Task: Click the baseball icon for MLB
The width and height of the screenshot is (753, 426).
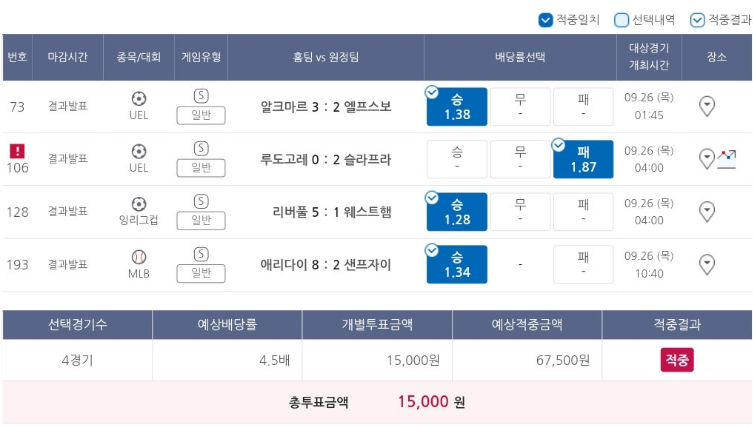Action: tap(139, 257)
